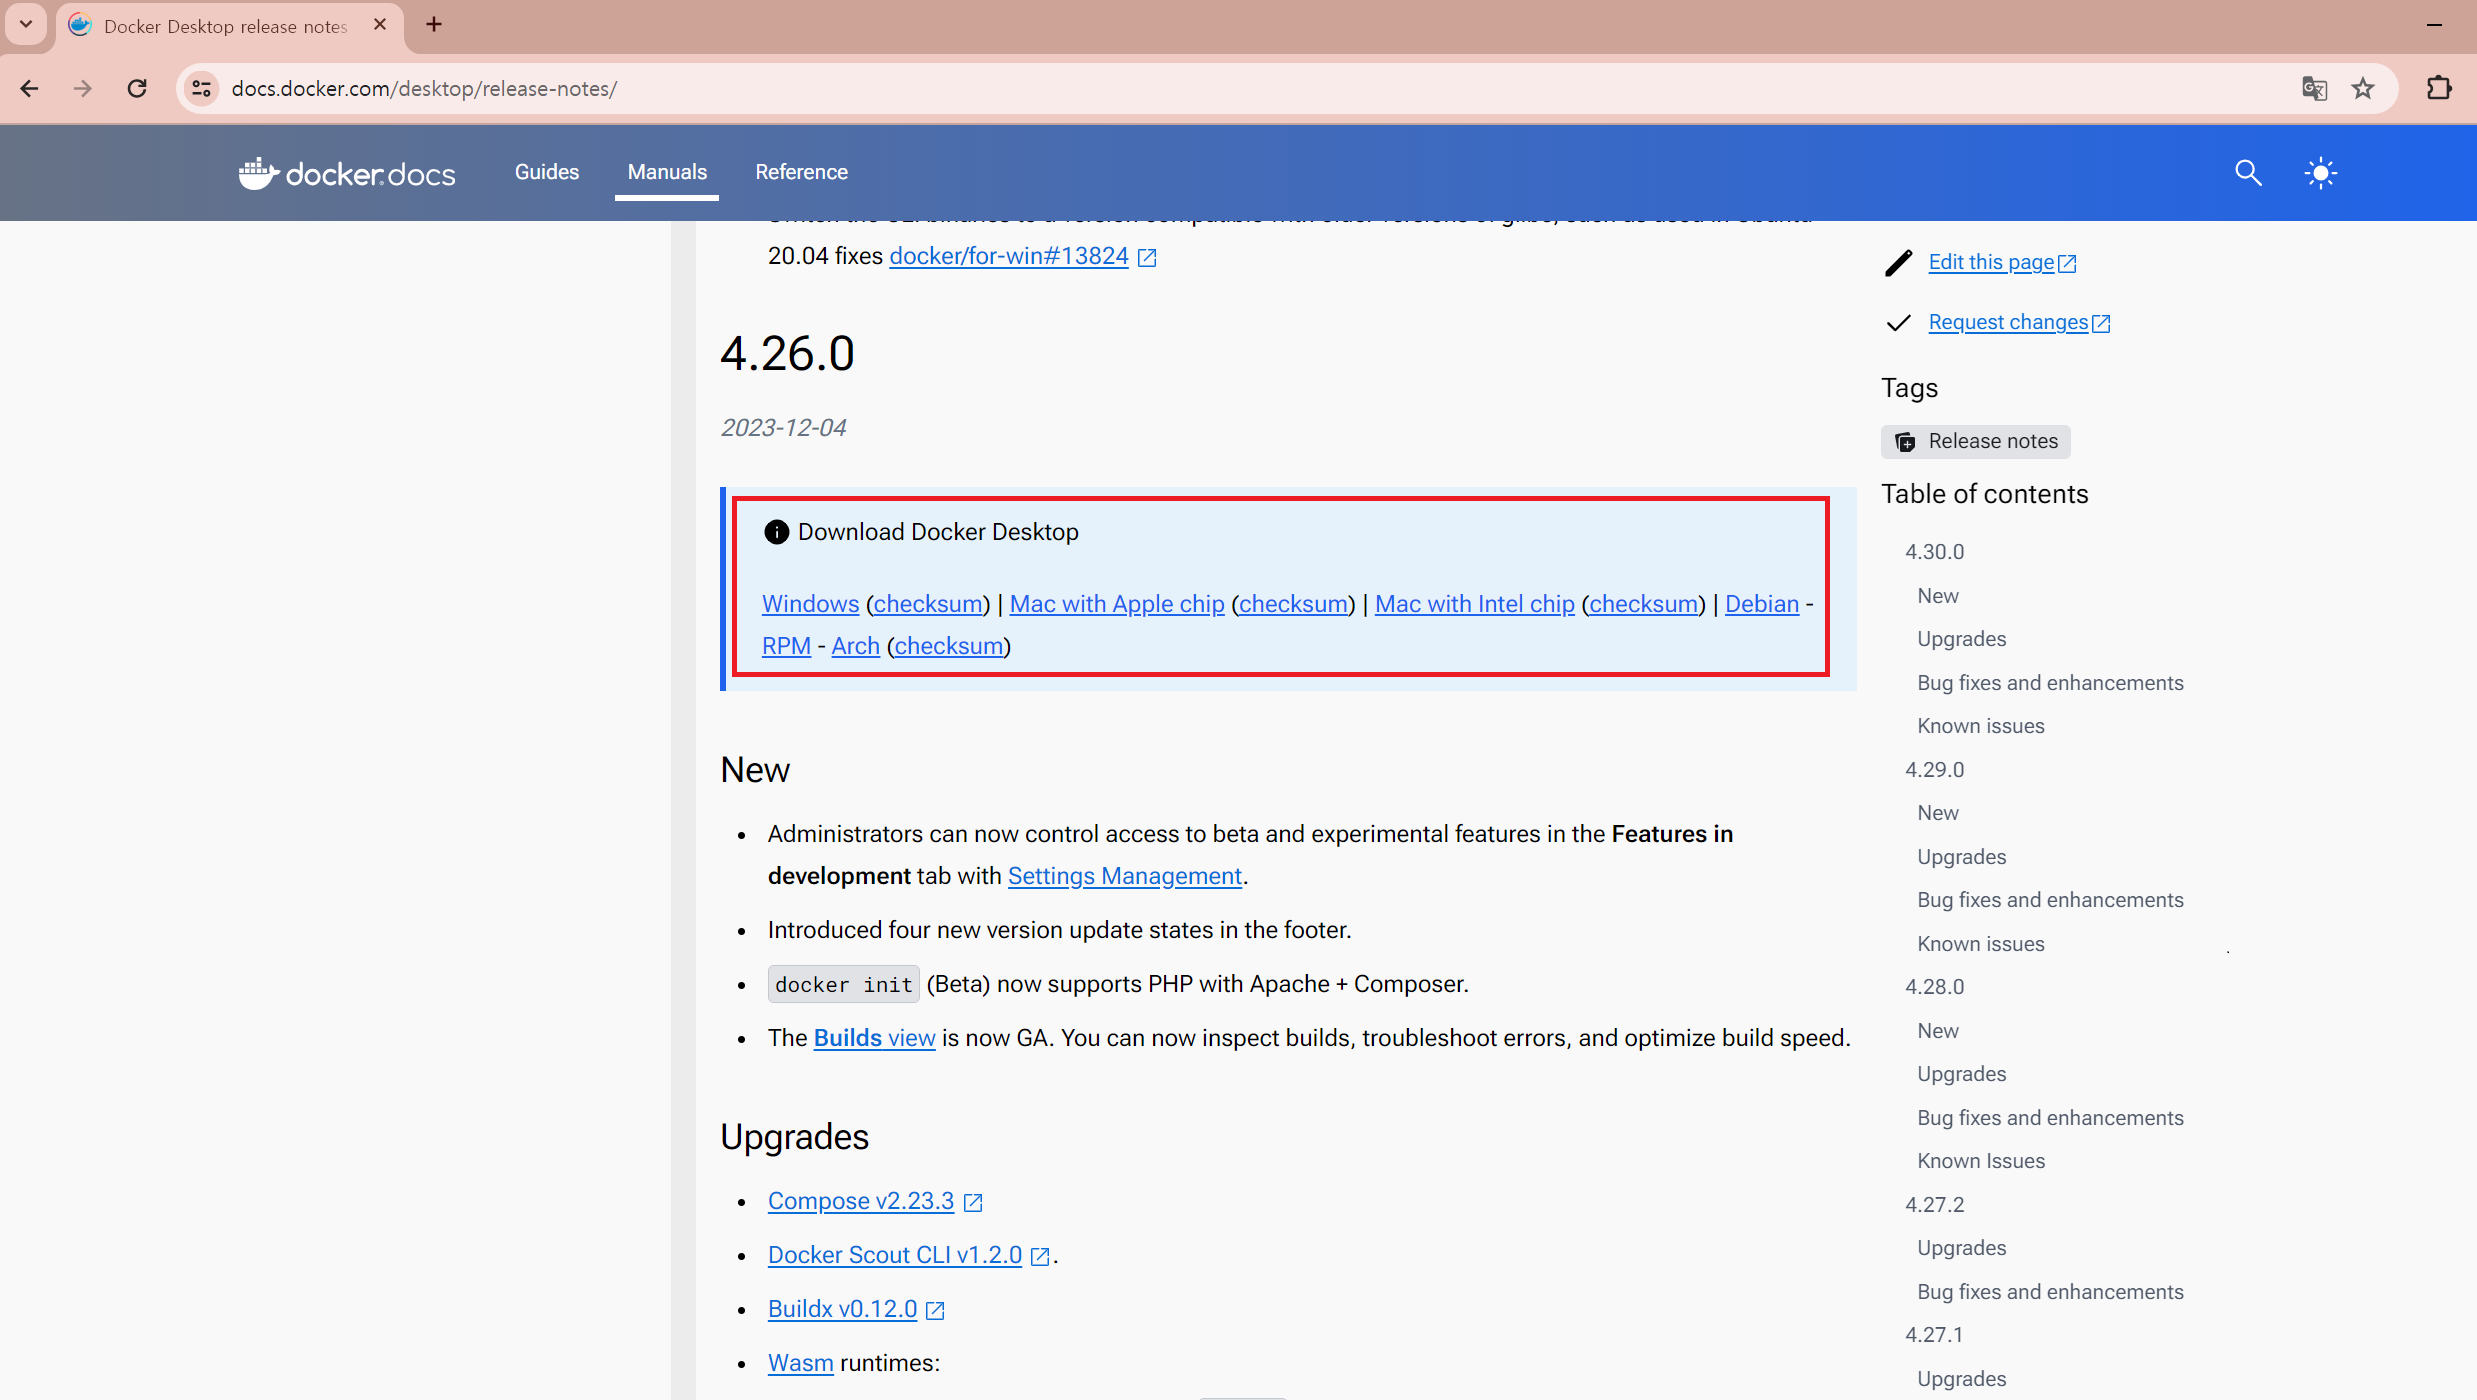This screenshot has width=2477, height=1400.
Task: Open the Settings Management link
Action: (1124, 876)
